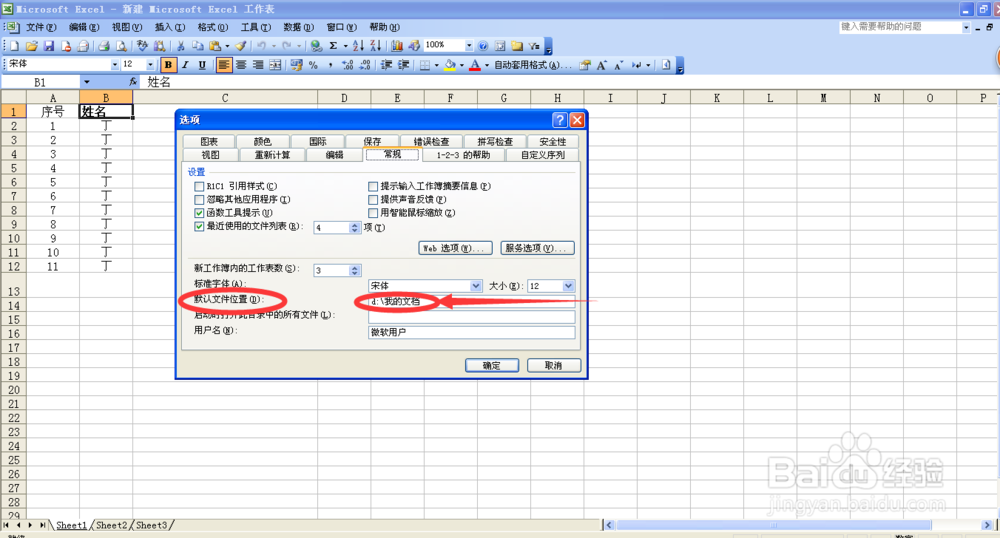The width and height of the screenshot is (1000, 538).
Task: Click the Open file folder icon
Action: [31, 46]
